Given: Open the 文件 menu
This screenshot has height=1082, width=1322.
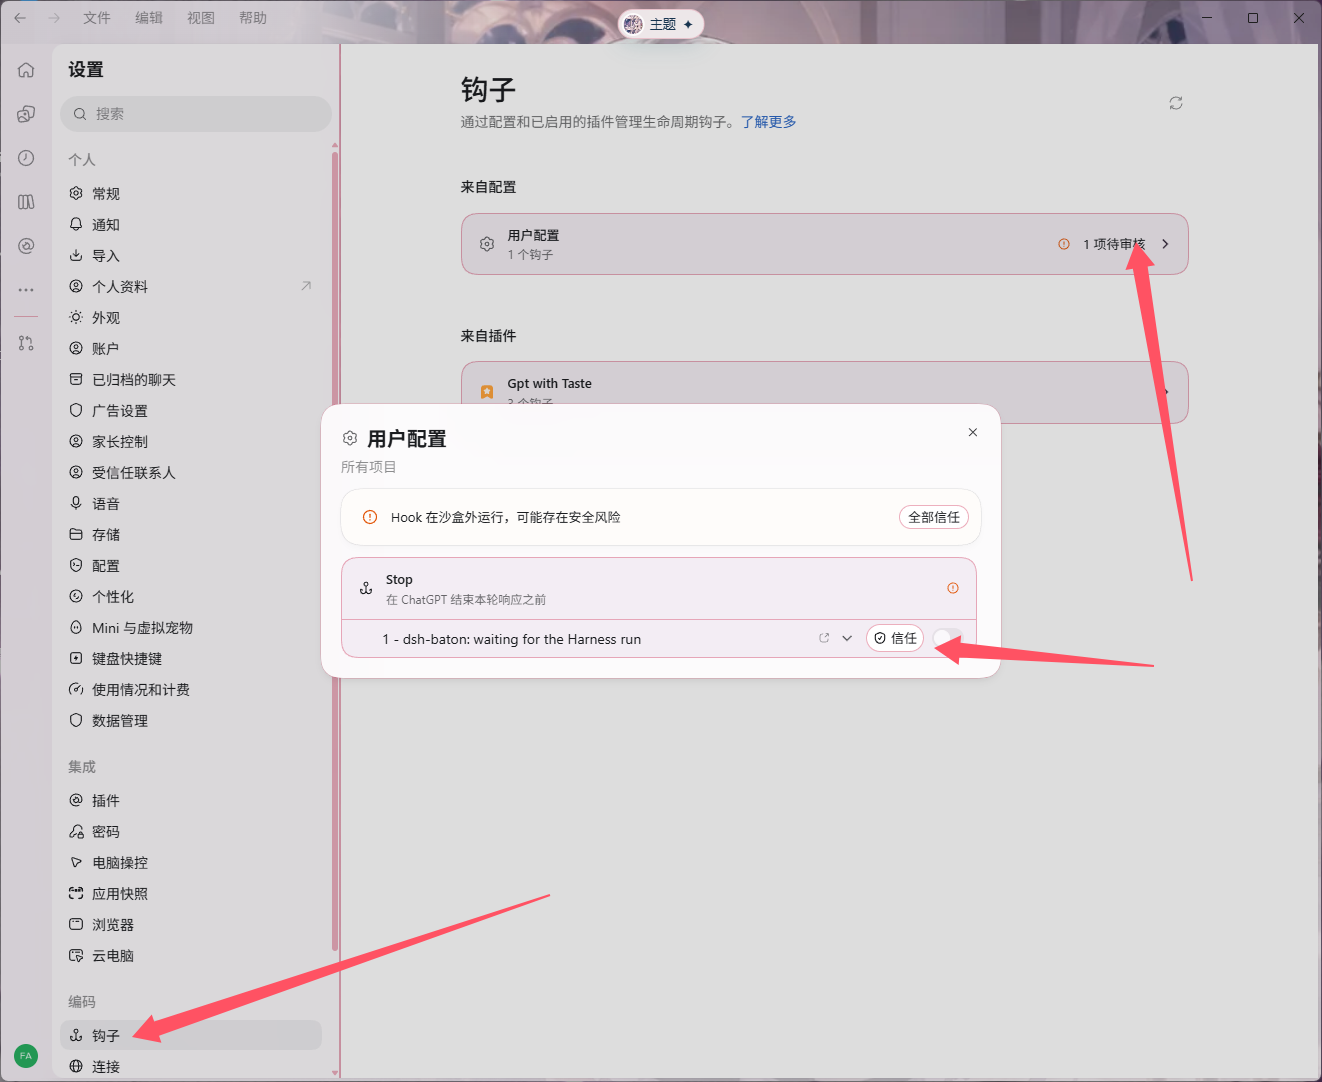Looking at the screenshot, I should pos(97,18).
